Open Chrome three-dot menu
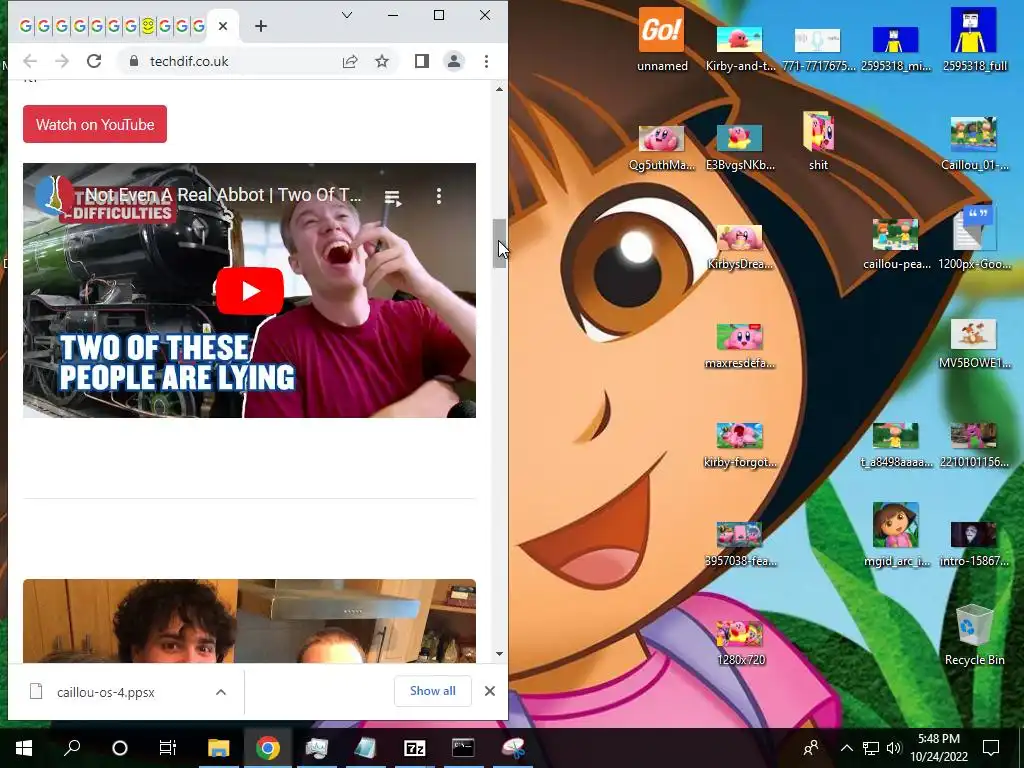 (x=487, y=61)
